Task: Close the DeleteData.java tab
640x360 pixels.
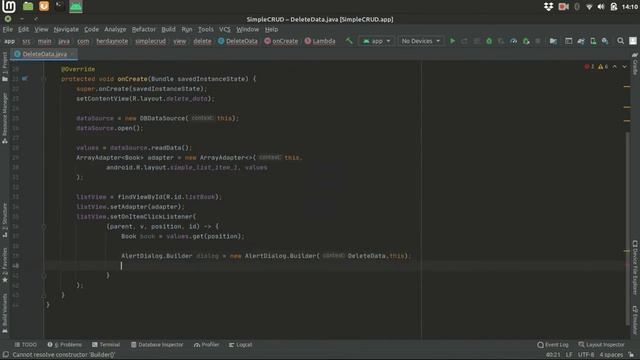Action: [x=73, y=54]
